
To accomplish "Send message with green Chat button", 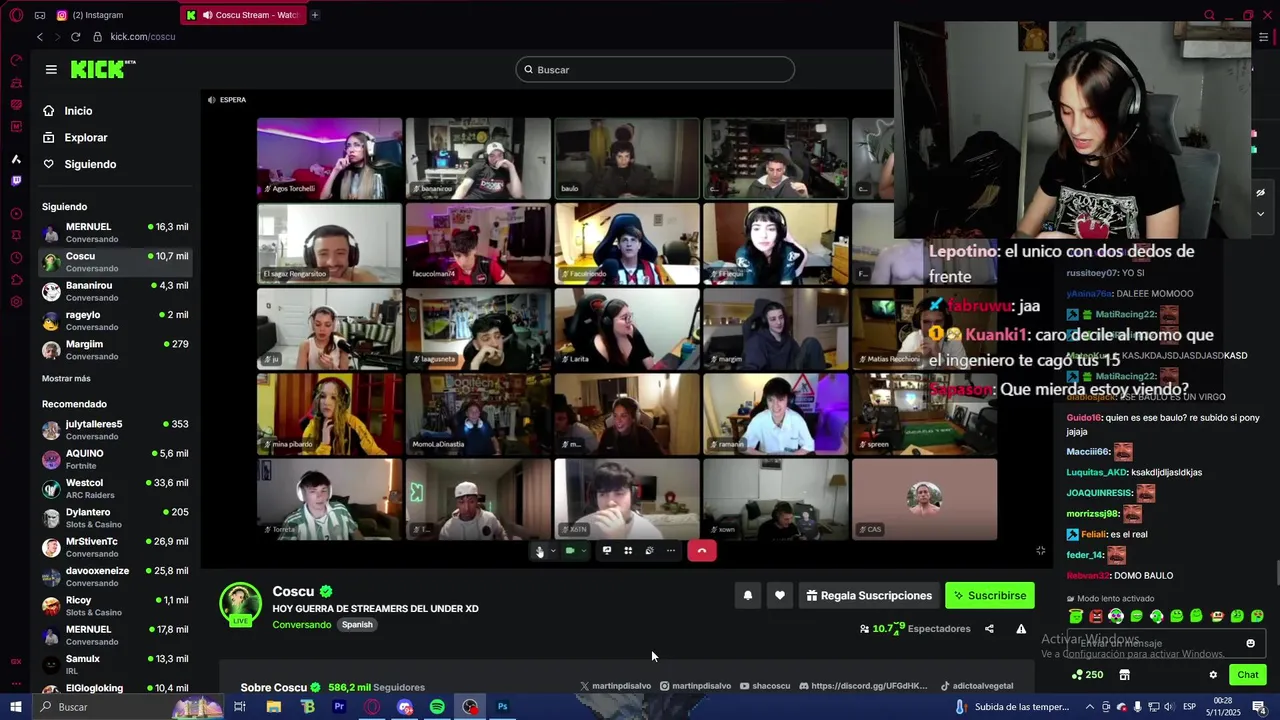I will point(1248,675).
